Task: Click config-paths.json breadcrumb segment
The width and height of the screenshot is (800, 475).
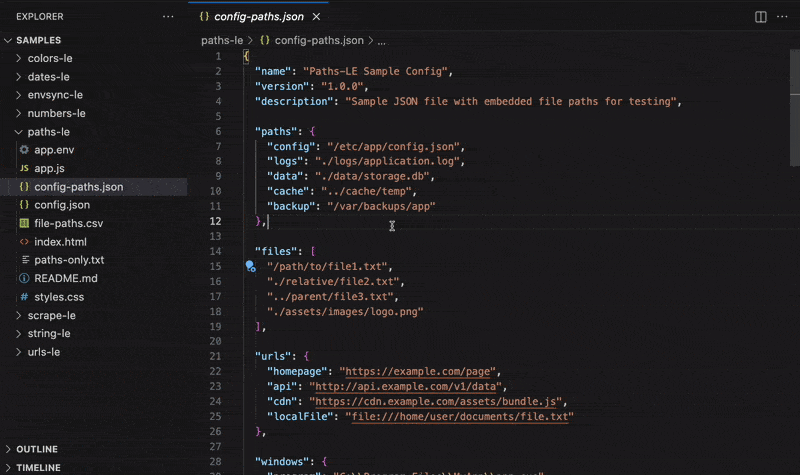Action: coord(319,40)
